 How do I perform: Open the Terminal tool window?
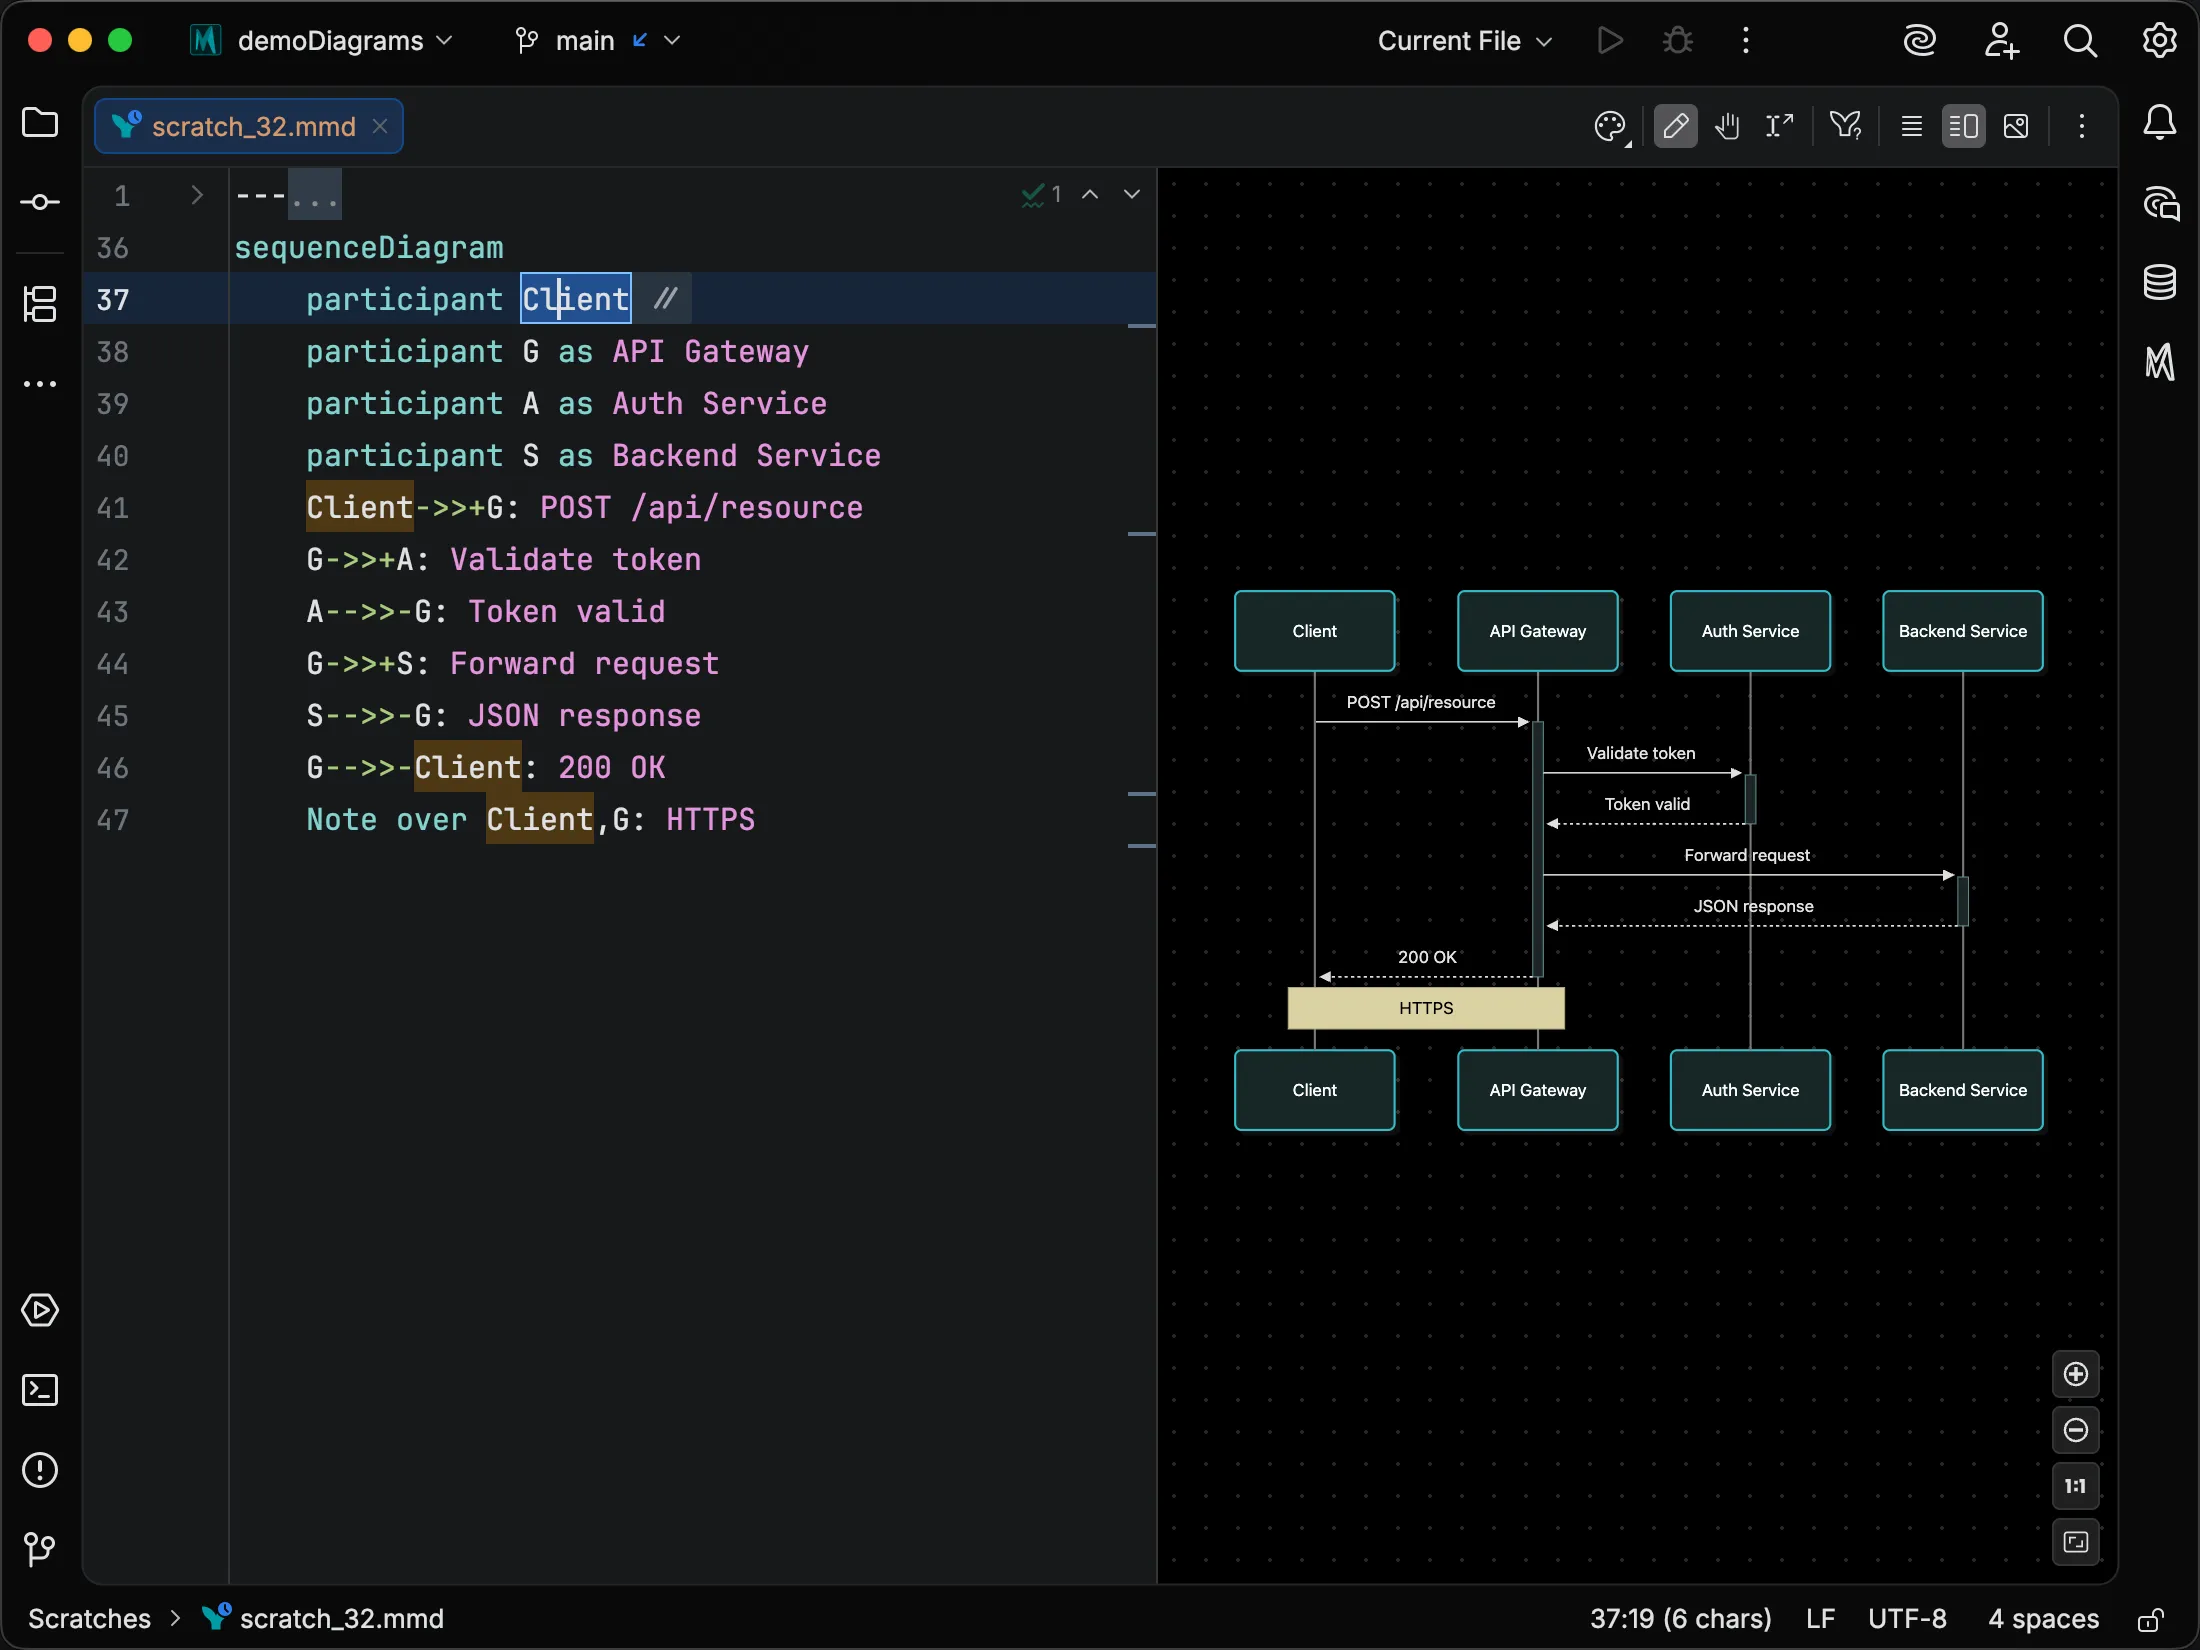pyautogui.click(x=40, y=1390)
